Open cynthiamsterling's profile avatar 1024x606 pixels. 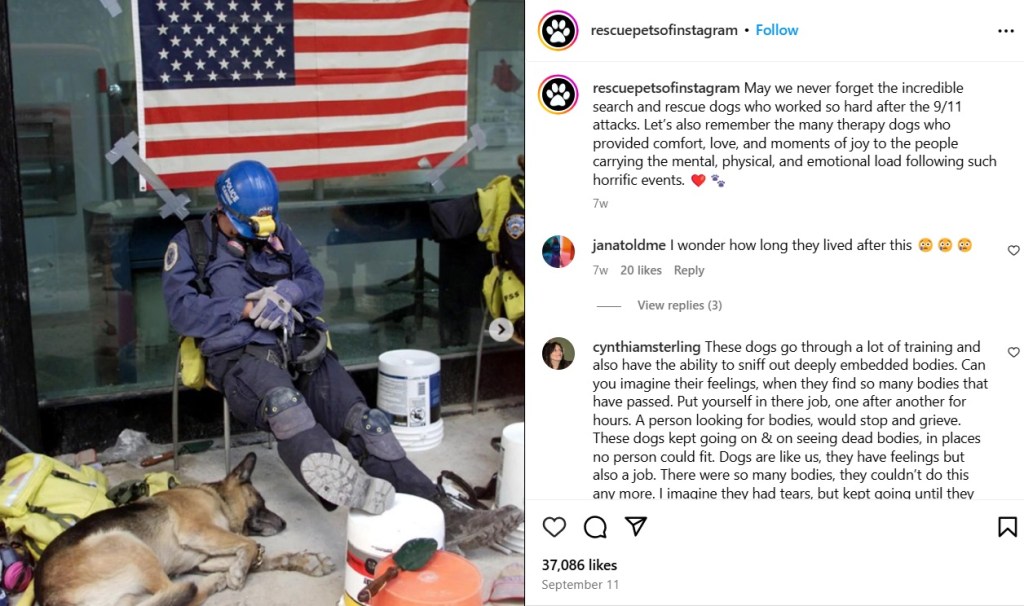coord(558,353)
